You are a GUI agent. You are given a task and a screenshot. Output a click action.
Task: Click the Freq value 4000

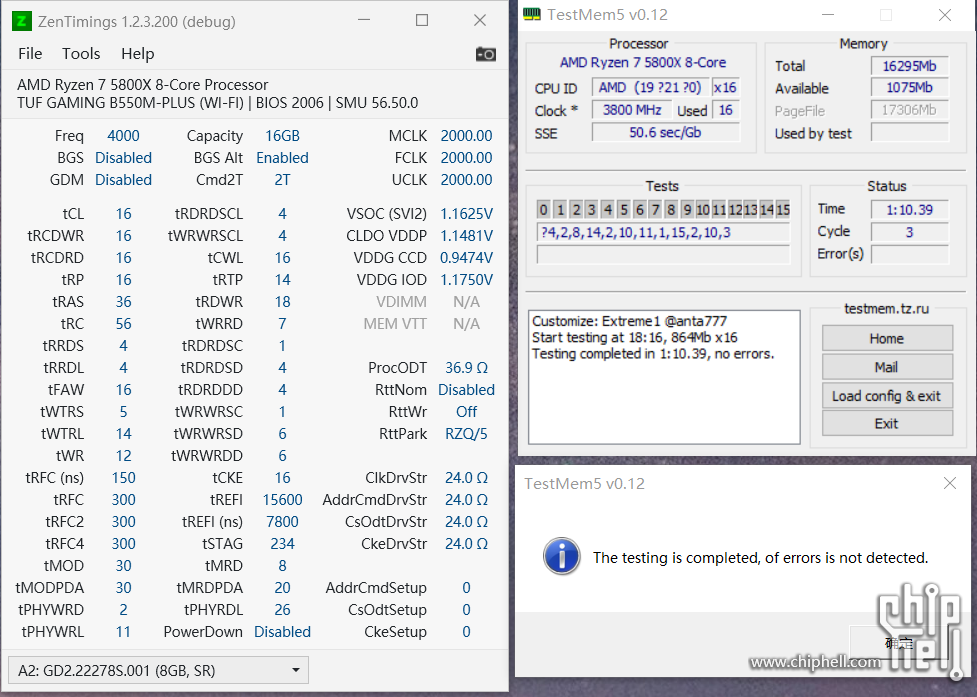pos(123,136)
